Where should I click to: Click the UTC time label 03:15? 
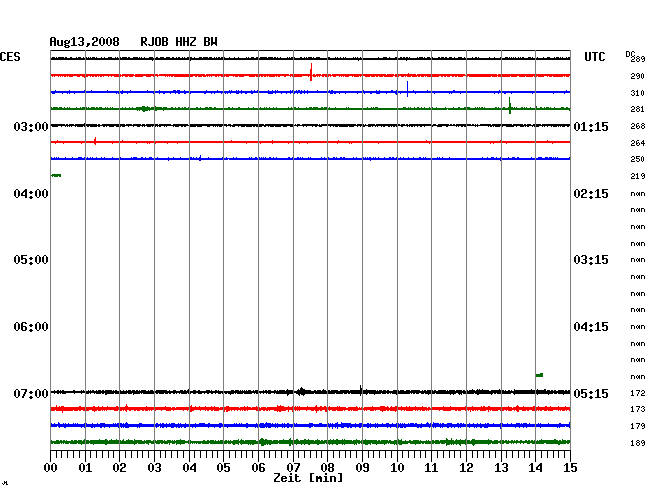pos(591,260)
